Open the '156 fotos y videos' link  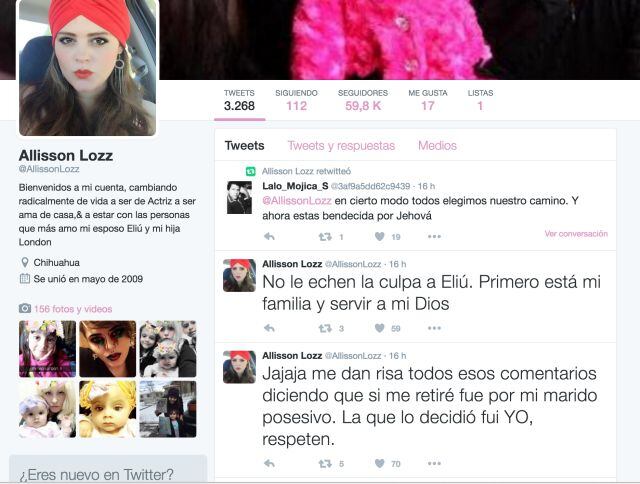coord(73,309)
